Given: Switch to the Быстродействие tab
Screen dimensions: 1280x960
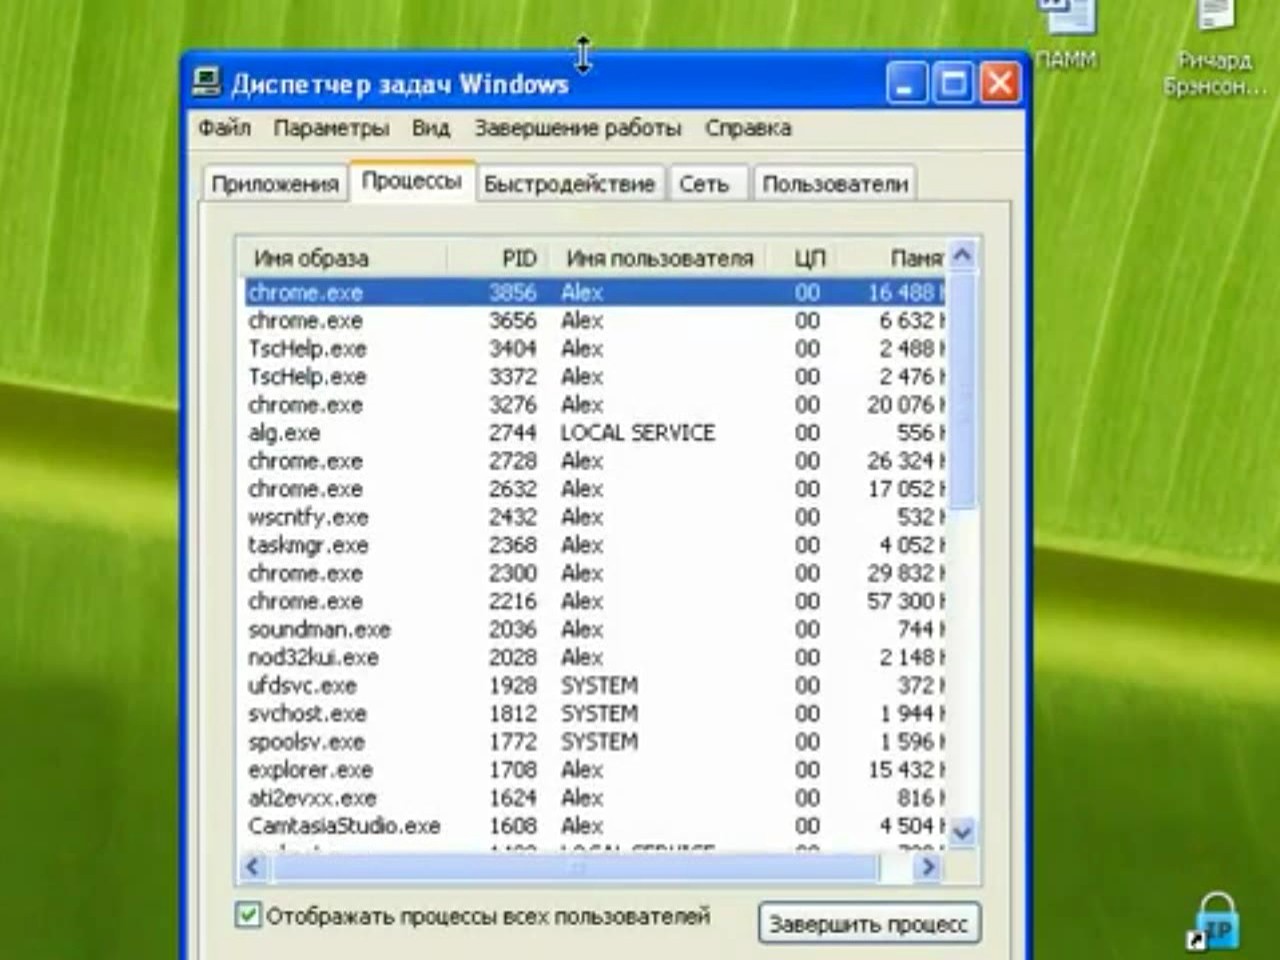Looking at the screenshot, I should (x=568, y=184).
